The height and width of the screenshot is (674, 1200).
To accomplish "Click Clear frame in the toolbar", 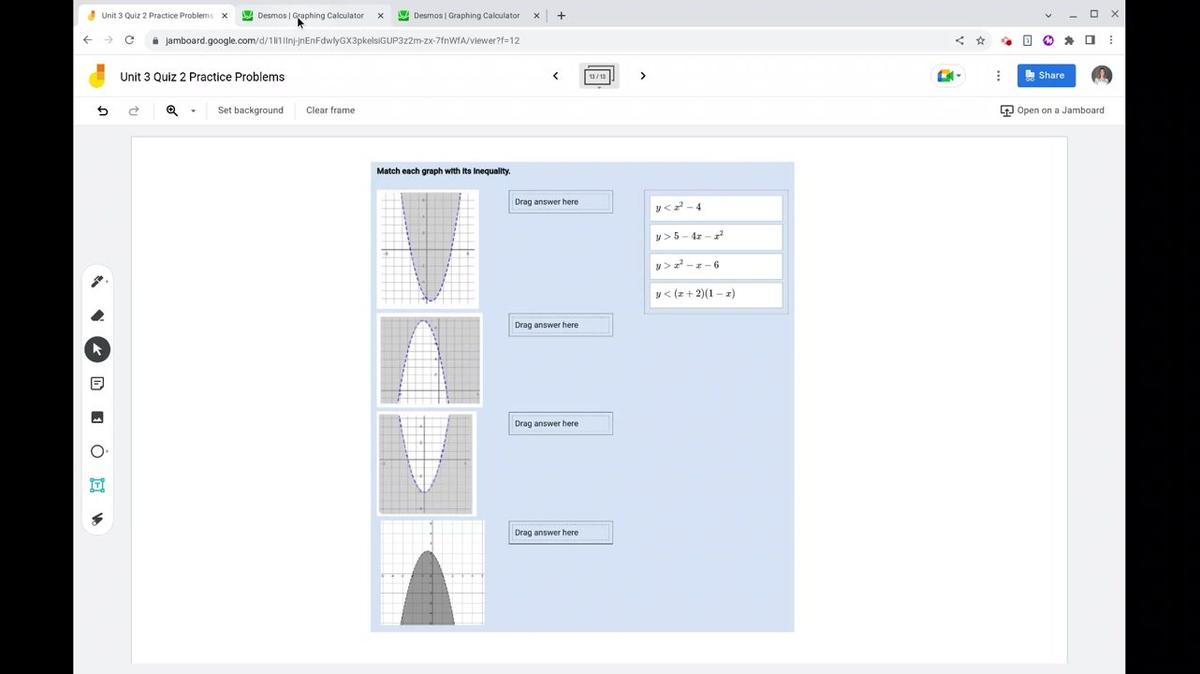I will [x=330, y=110].
